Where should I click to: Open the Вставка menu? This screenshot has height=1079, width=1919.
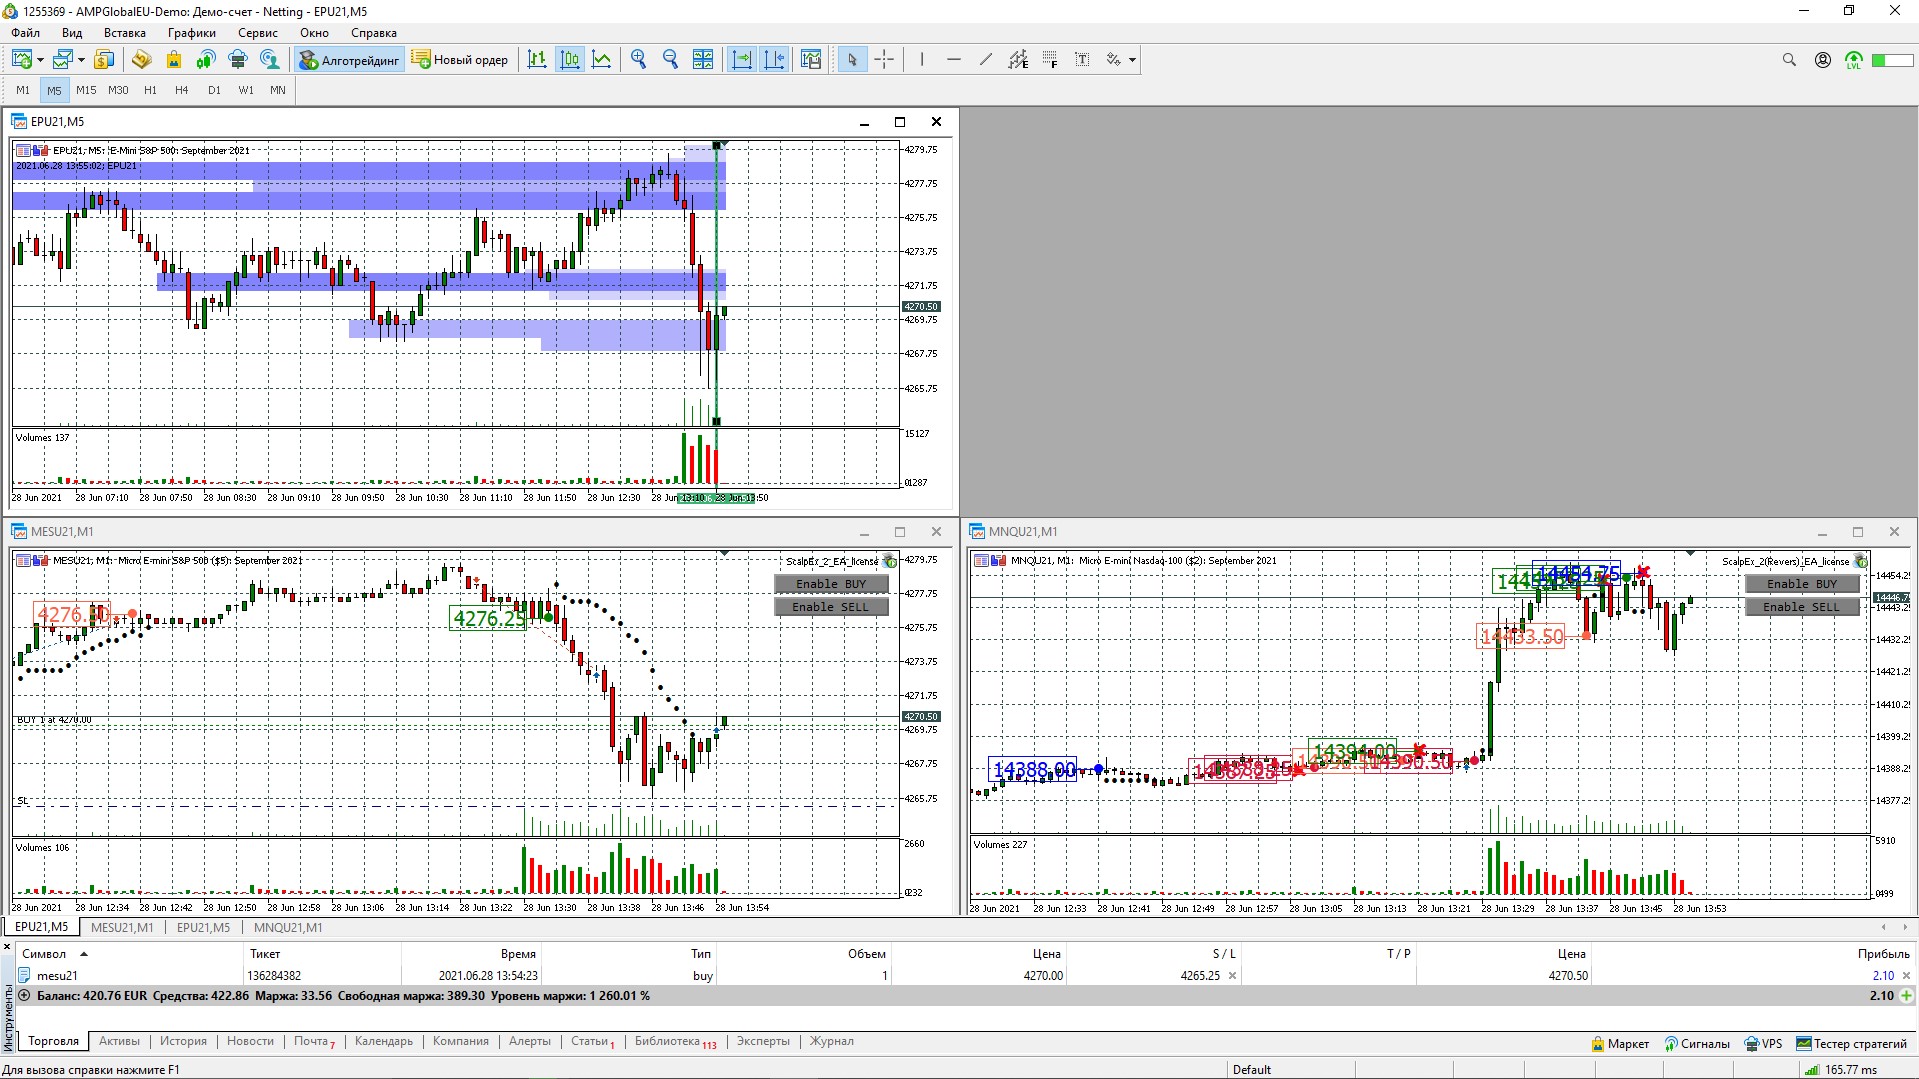pyautogui.click(x=125, y=33)
